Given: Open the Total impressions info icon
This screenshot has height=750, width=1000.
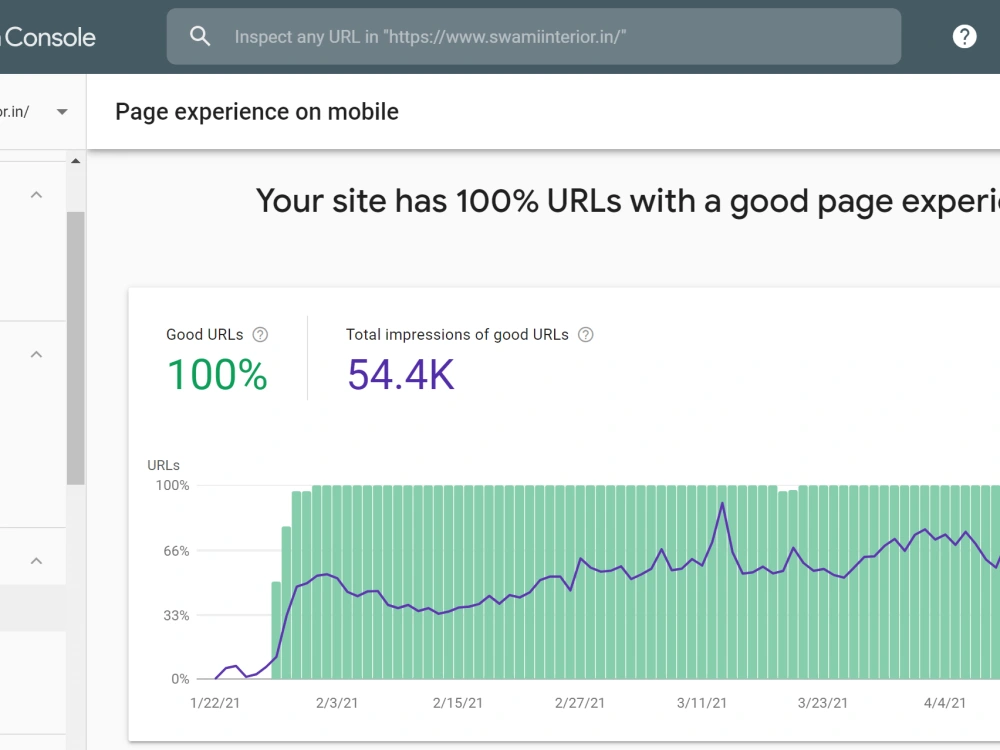Looking at the screenshot, I should pyautogui.click(x=585, y=335).
